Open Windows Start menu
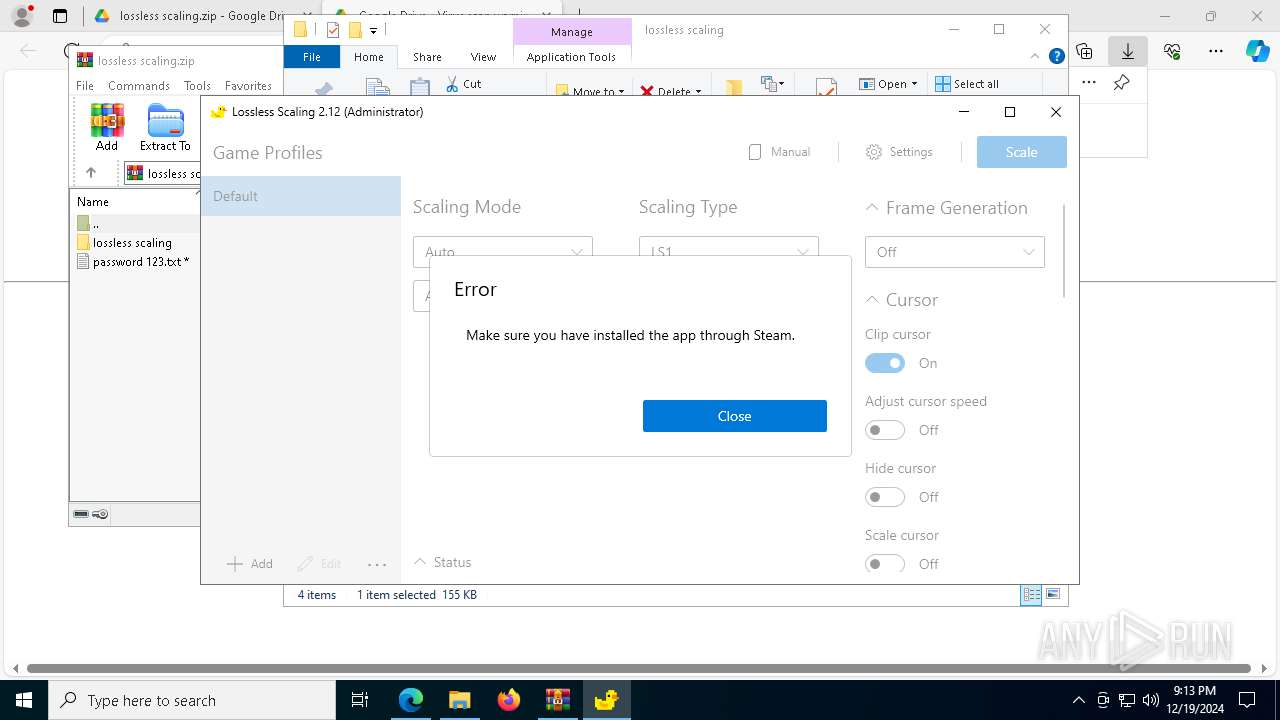The image size is (1280, 720). click(x=24, y=700)
